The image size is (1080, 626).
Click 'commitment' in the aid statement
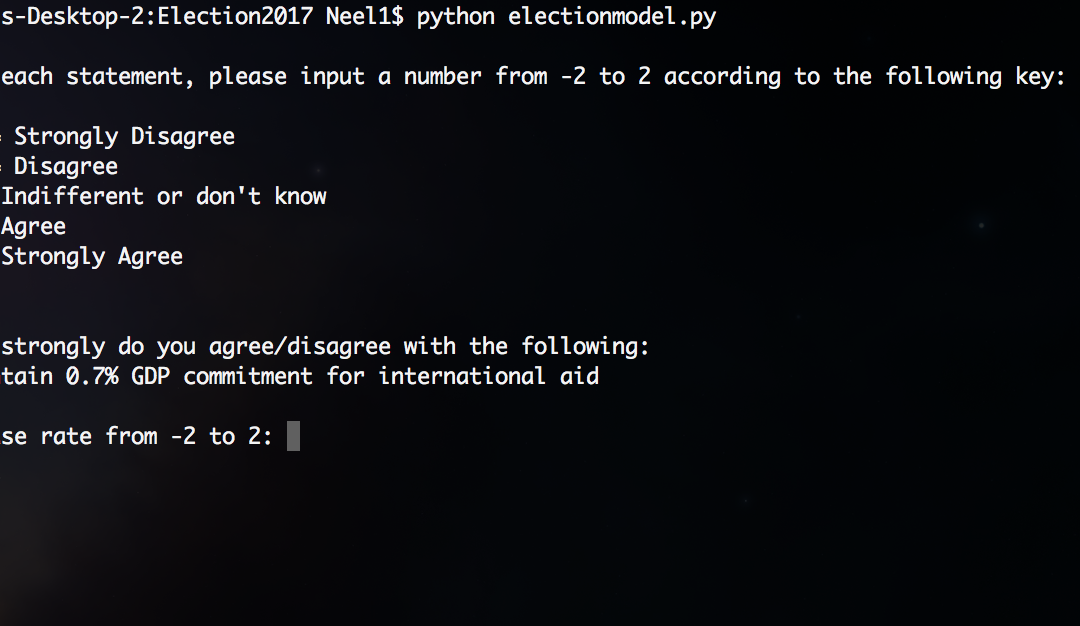coord(248,377)
